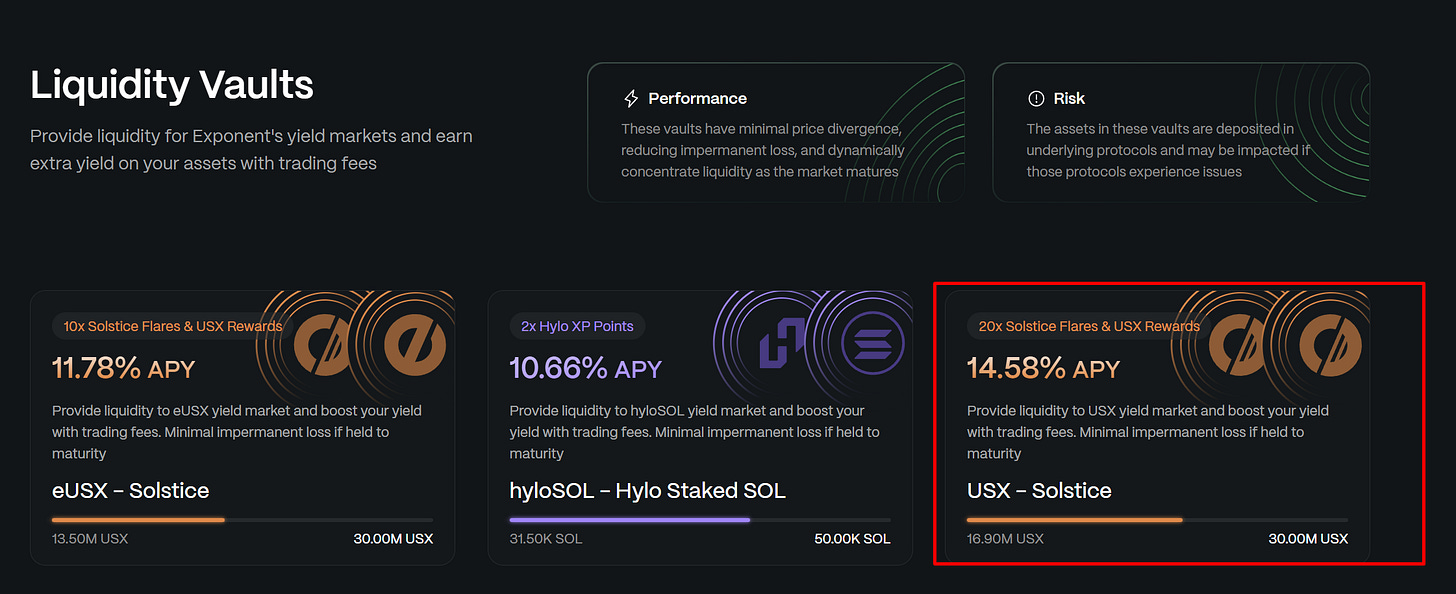1456x594 pixels.
Task: Click the USX yield market description text
Action: (1148, 432)
